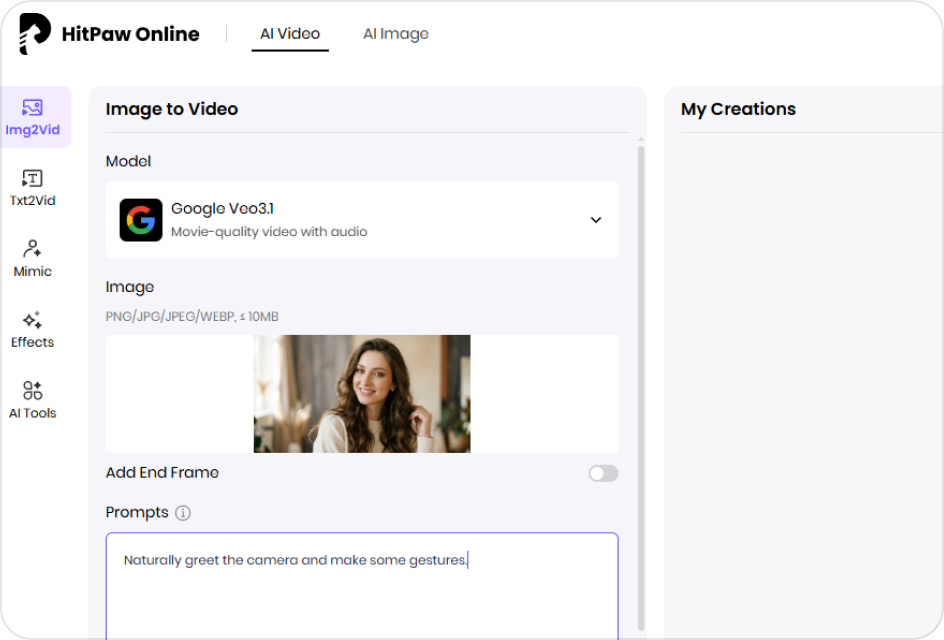
Task: Click the uploaded woman portrait thumbnail
Action: click(362, 394)
